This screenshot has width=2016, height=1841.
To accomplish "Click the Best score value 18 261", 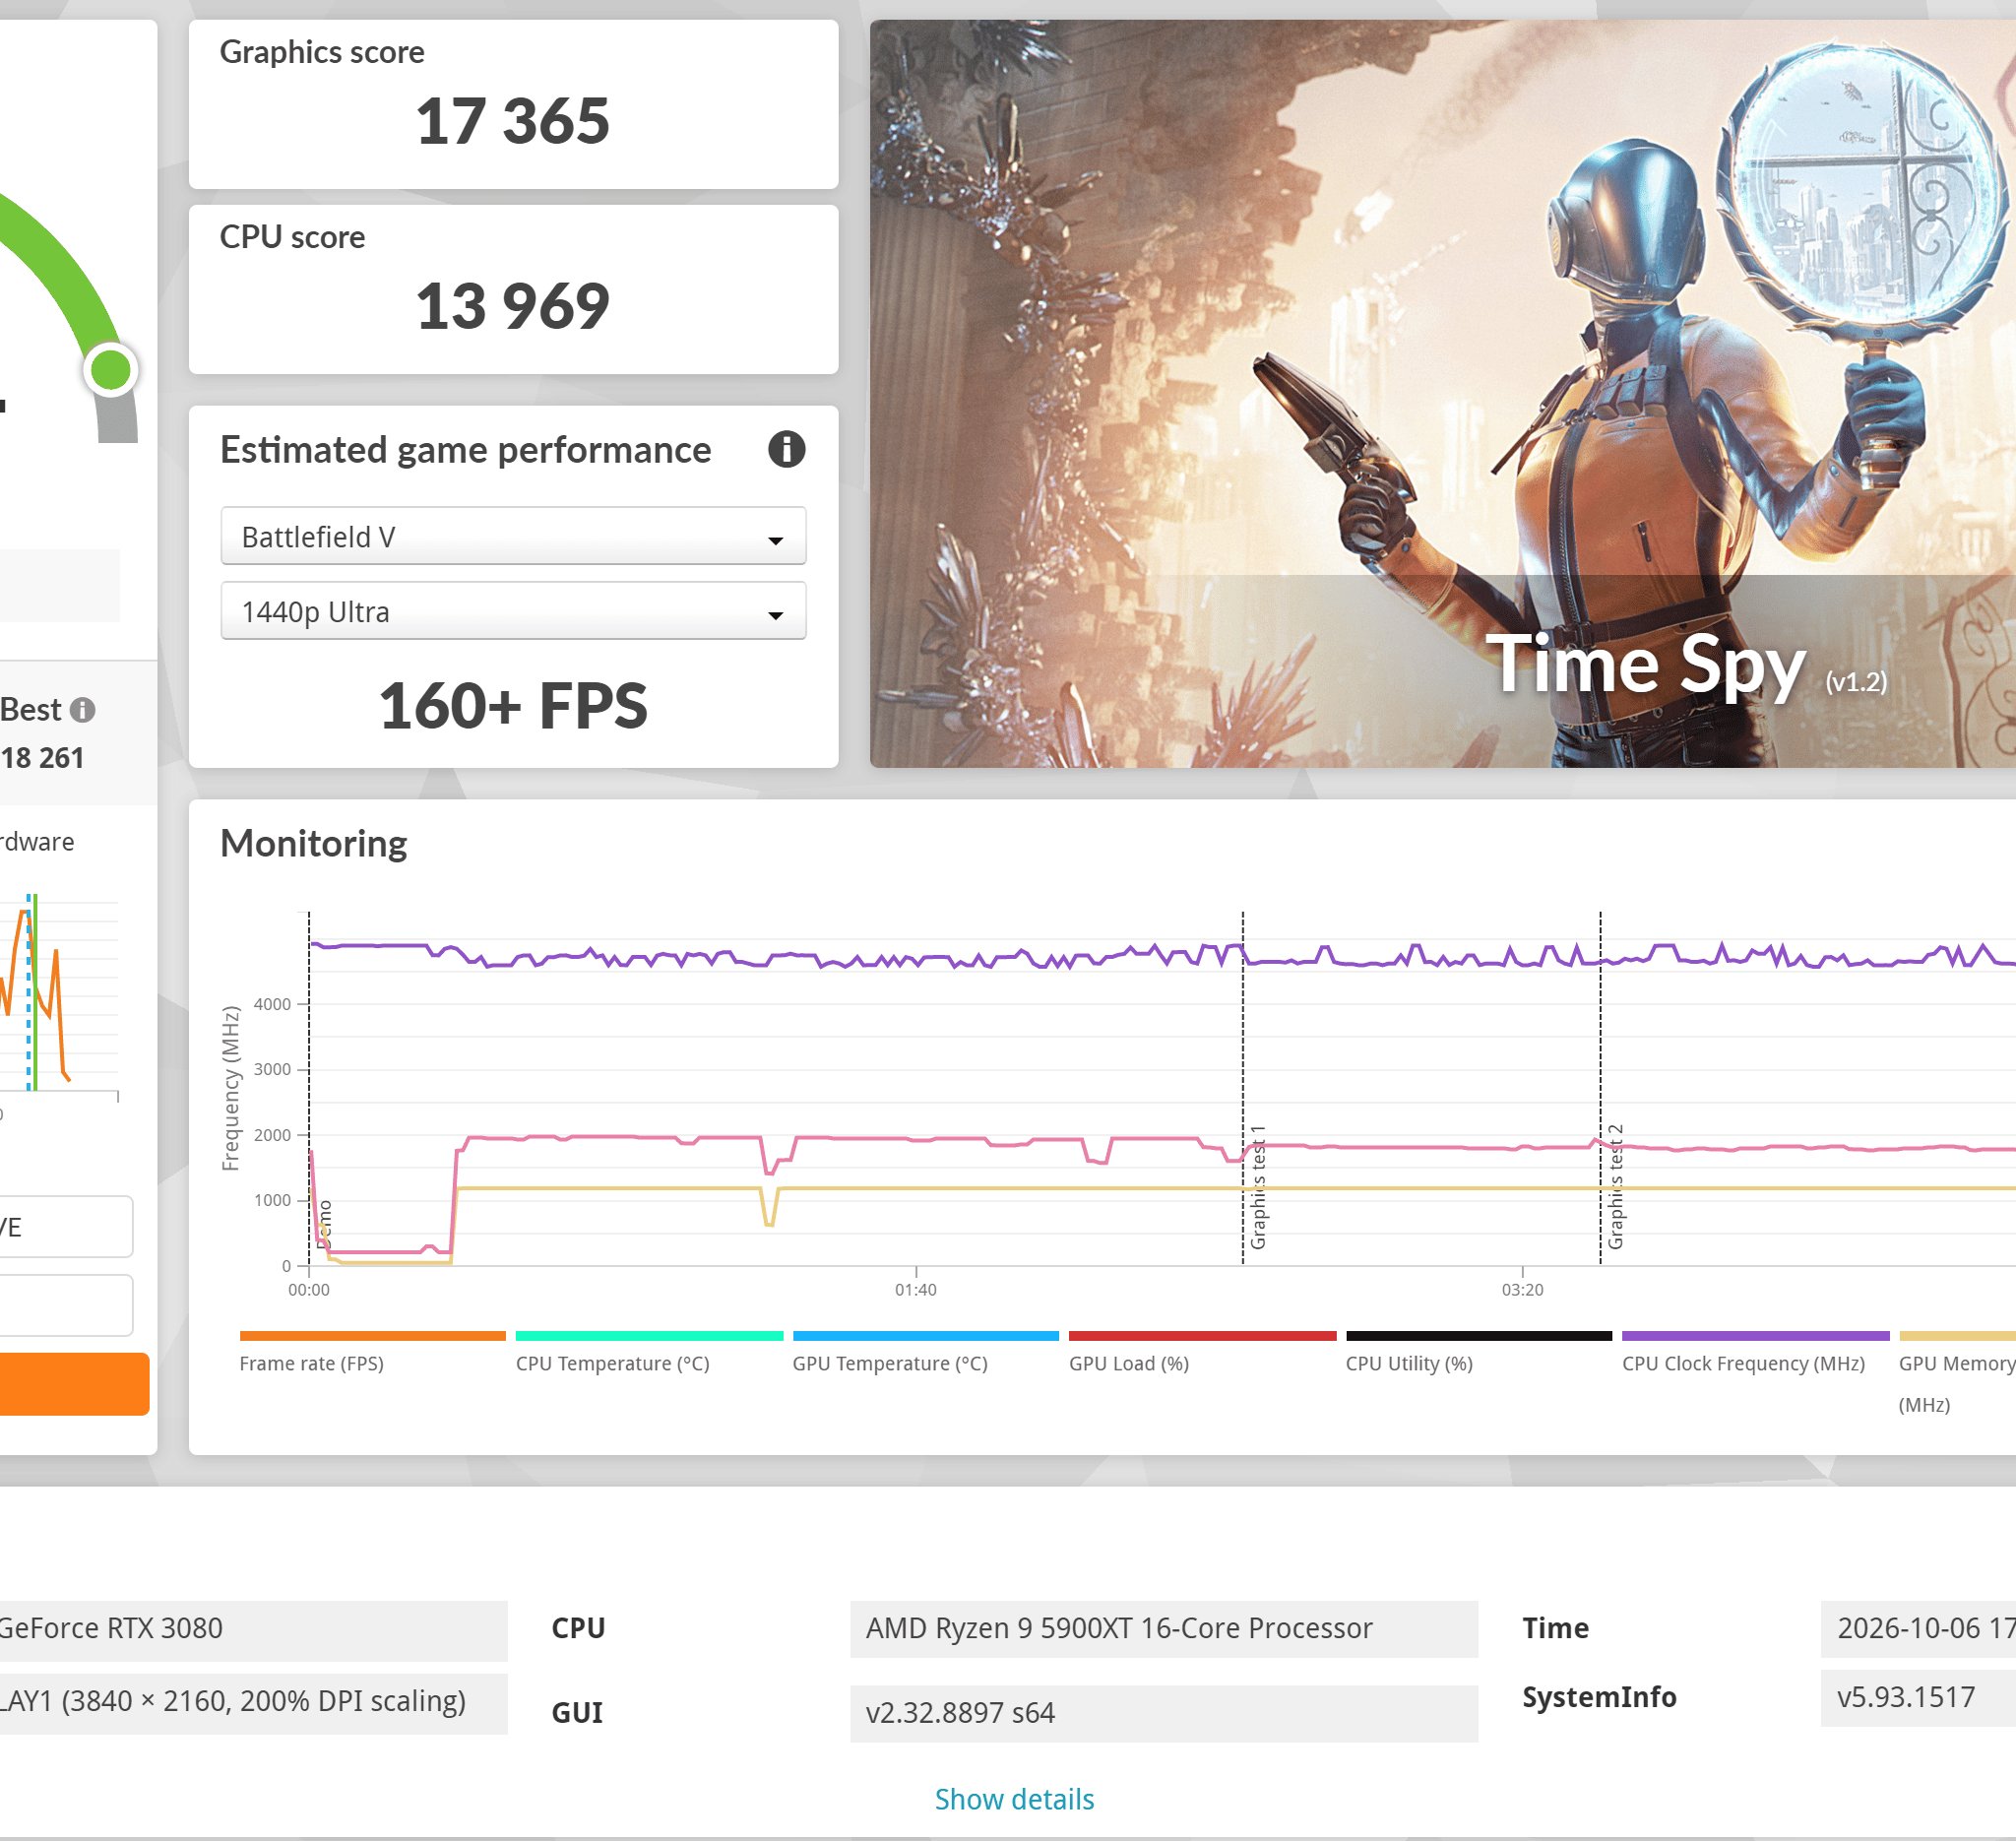I will click(42, 758).
